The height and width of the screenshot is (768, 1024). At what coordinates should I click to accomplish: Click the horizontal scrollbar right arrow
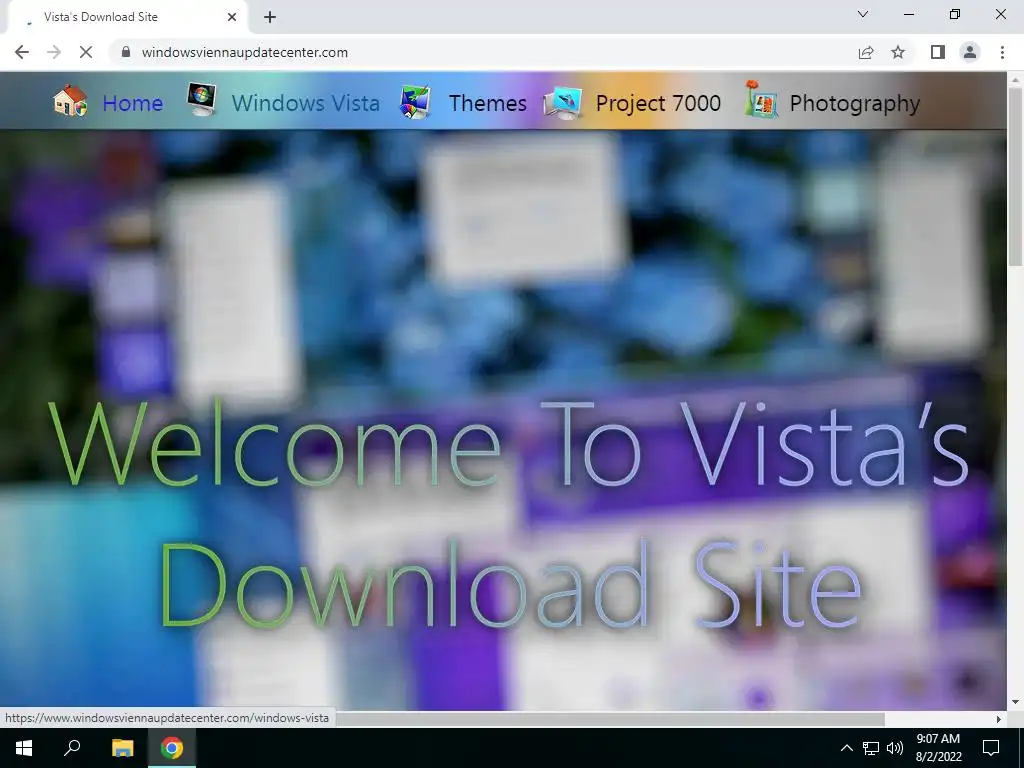(999, 719)
